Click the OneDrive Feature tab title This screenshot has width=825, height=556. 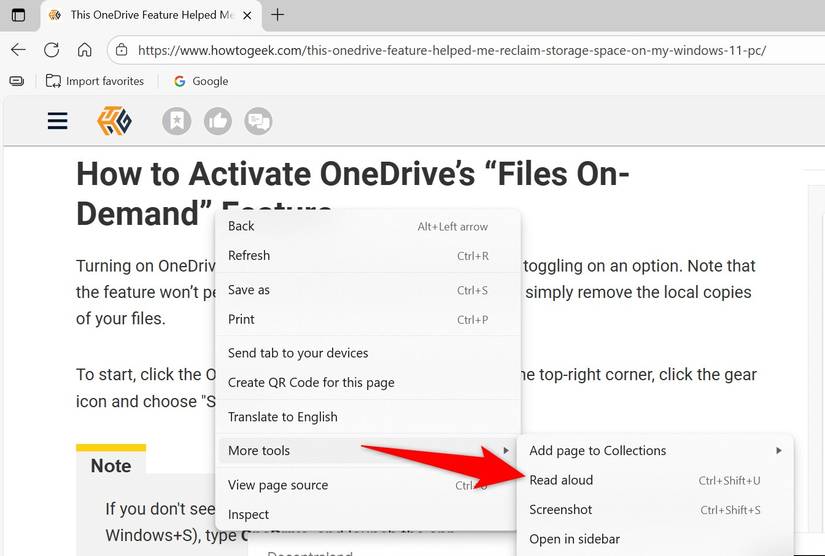pyautogui.click(x=152, y=15)
